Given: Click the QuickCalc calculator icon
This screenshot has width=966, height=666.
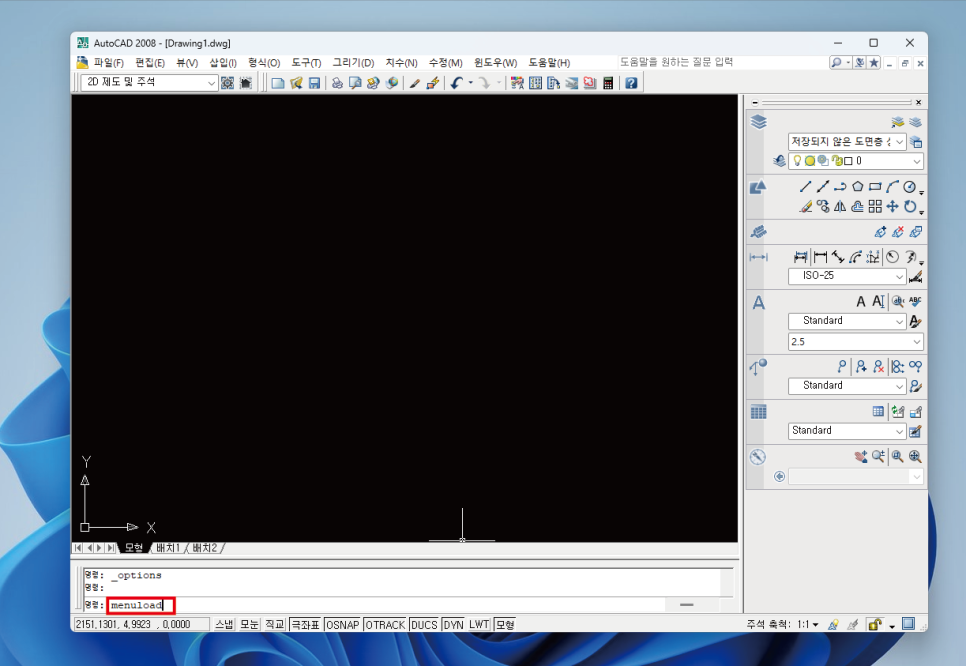Looking at the screenshot, I should point(608,83).
